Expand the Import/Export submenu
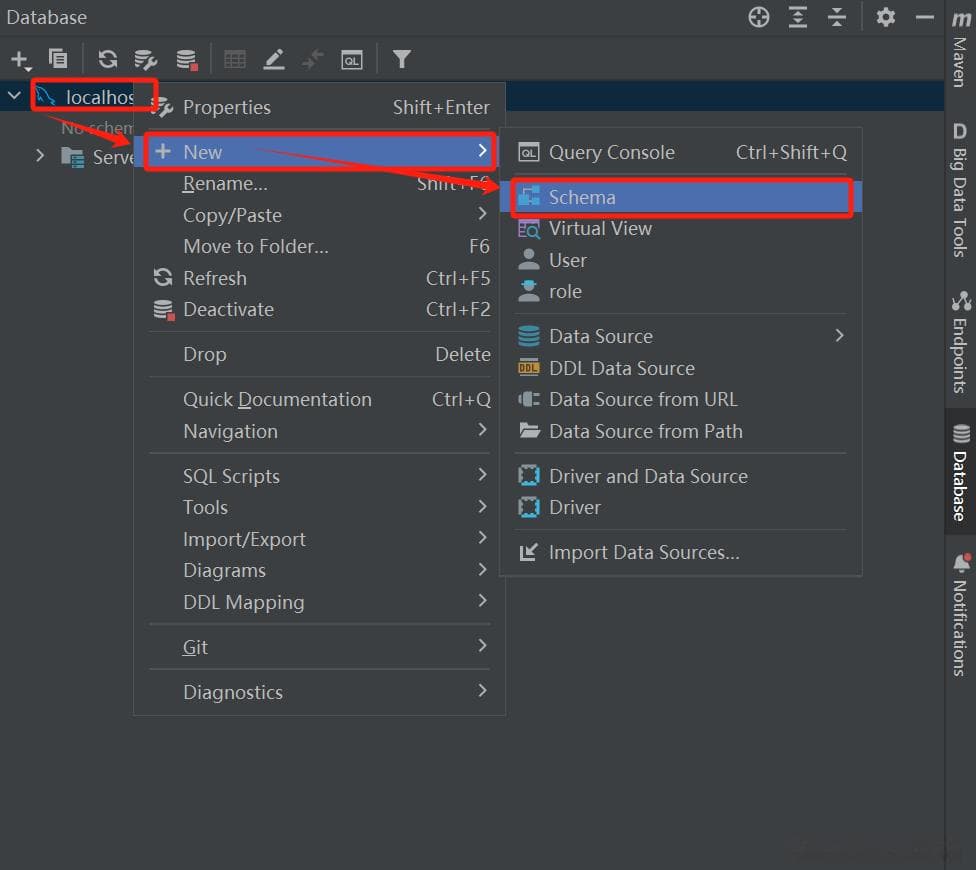This screenshot has width=976, height=870. (319, 539)
